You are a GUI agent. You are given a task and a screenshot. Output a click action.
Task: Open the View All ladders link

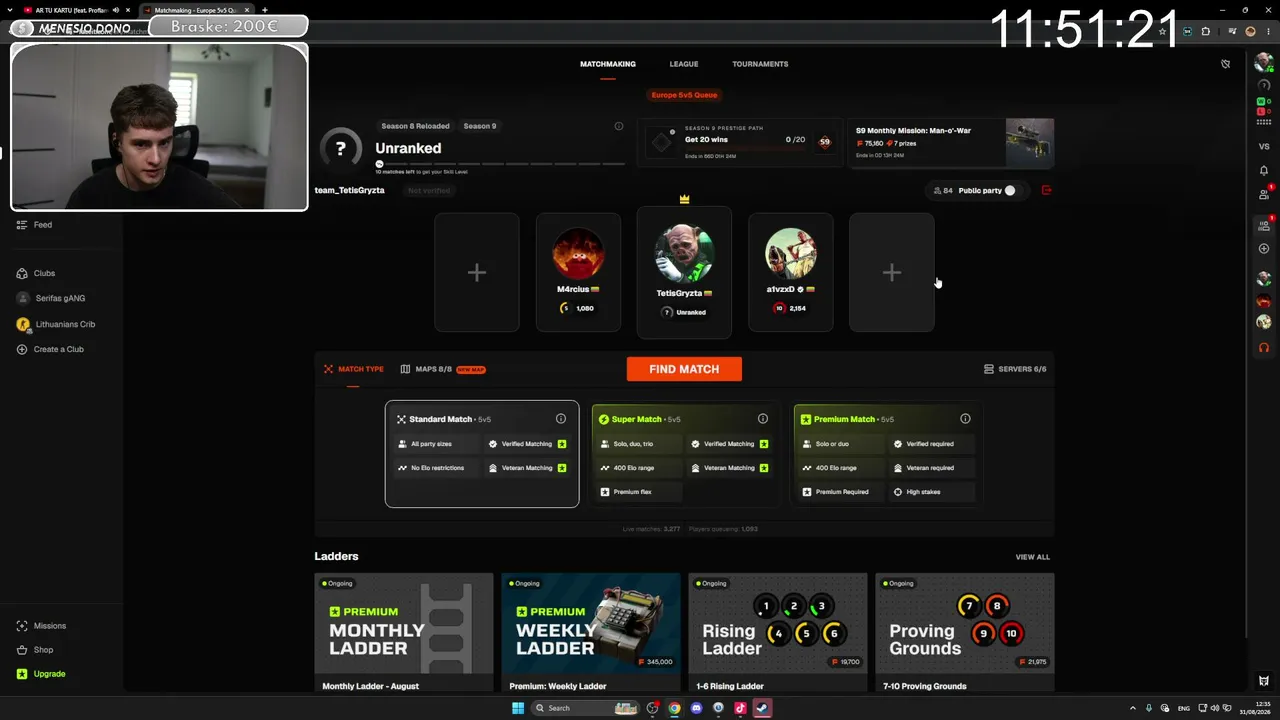pos(1033,557)
